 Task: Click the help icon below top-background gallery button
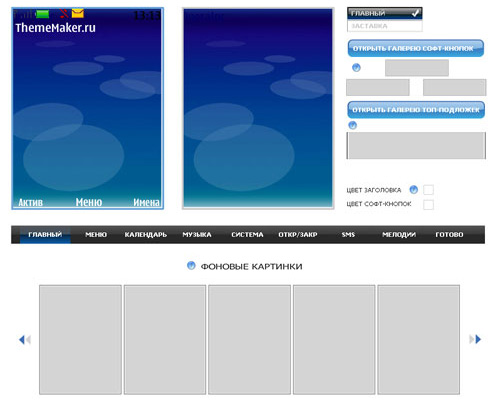point(352,125)
